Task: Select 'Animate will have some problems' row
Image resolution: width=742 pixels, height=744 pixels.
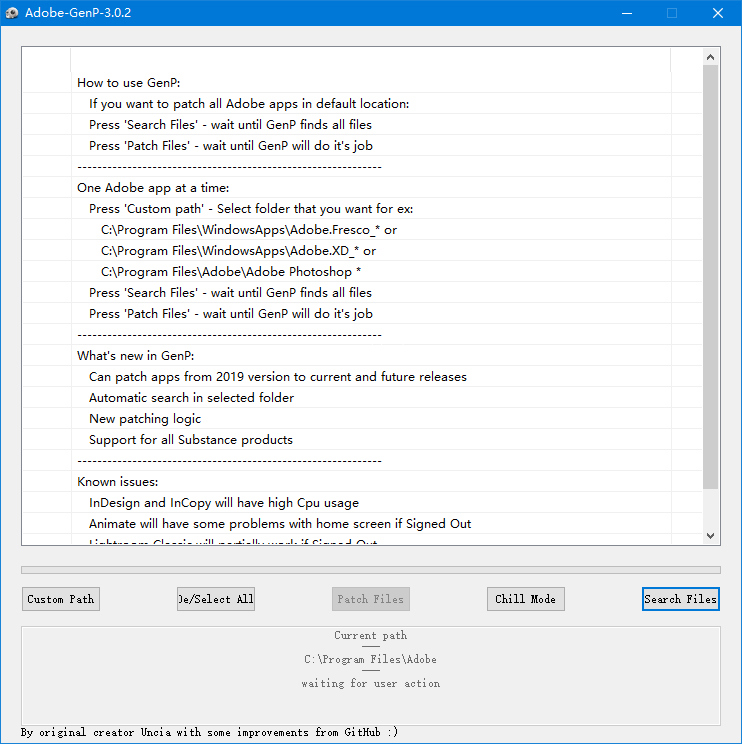Action: [x=362, y=523]
